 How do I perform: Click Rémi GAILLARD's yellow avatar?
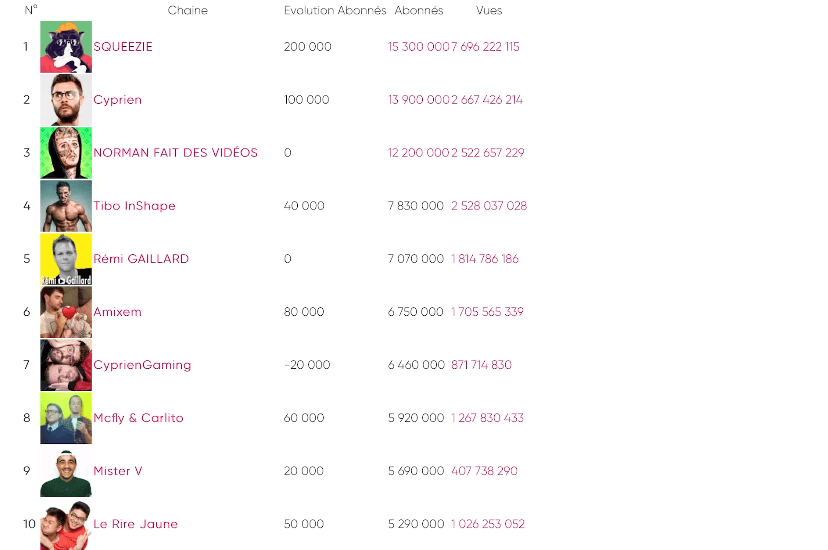(x=66, y=259)
